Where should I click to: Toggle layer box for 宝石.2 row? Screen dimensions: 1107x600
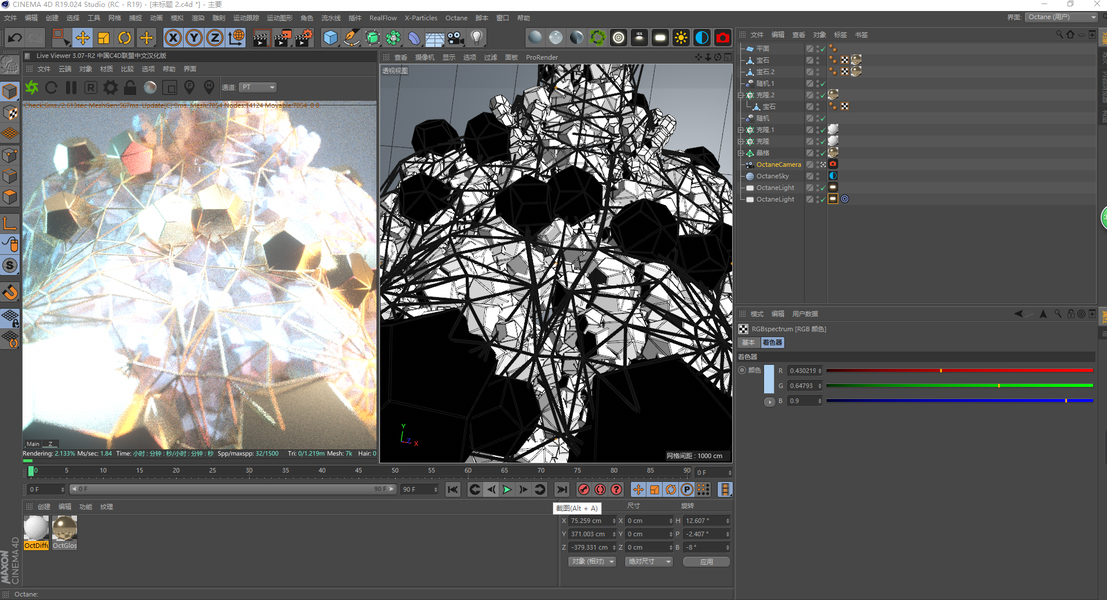[810, 71]
